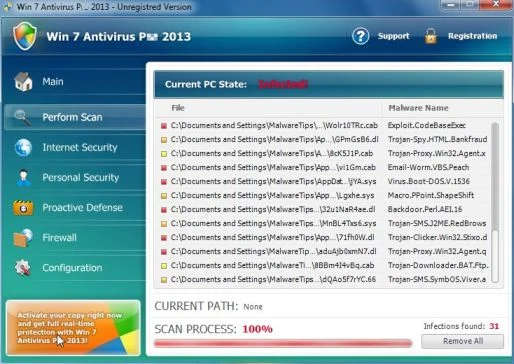Open Proactive Defense section
This screenshot has height=364, width=514.
pos(75,207)
